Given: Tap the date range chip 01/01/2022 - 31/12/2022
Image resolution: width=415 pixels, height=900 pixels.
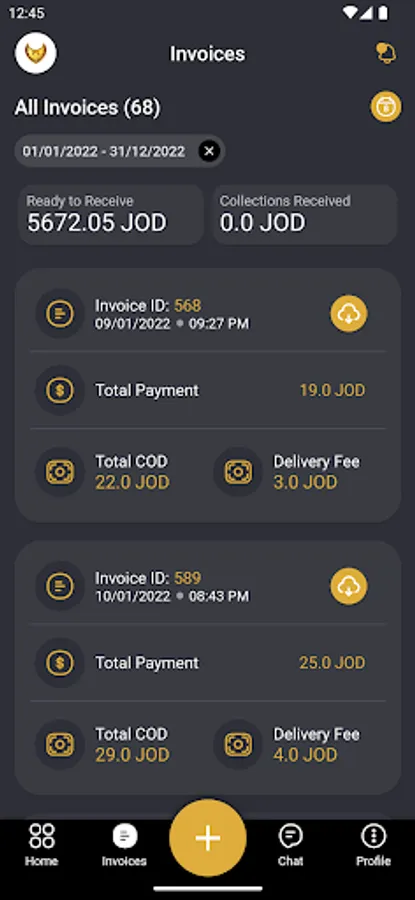Looking at the screenshot, I should 104,152.
